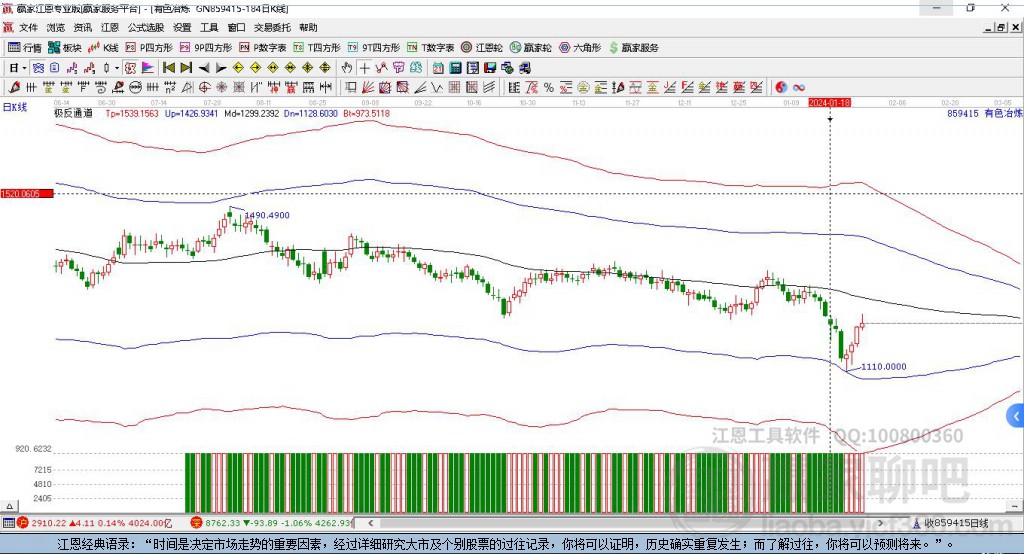The width and height of the screenshot is (1024, 554).
Task: Open the period dropdown arrow beside 日
Action: [25, 68]
